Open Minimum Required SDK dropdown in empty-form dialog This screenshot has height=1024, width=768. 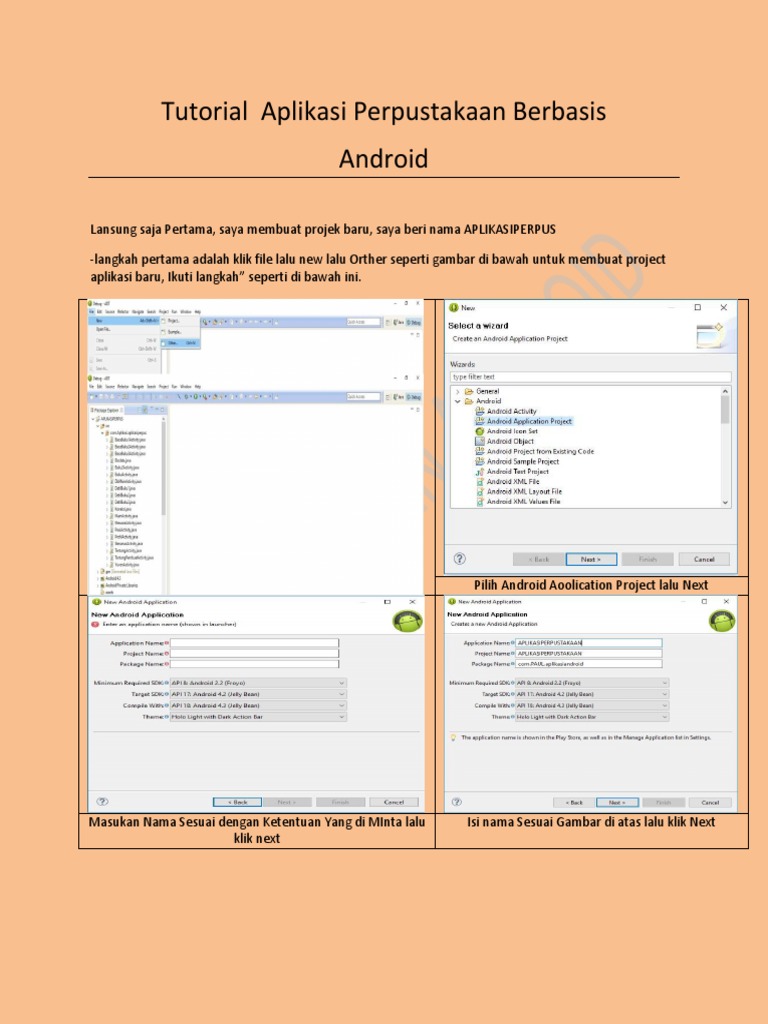pos(258,683)
